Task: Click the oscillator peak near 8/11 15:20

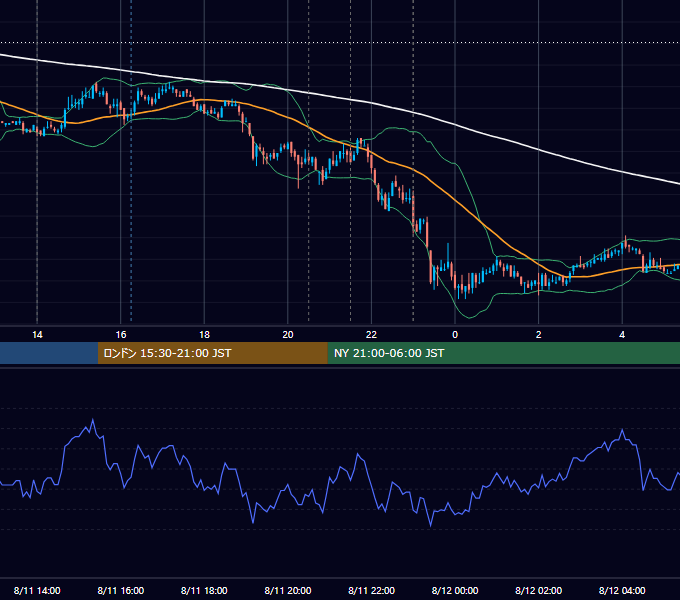Action: 93,420
